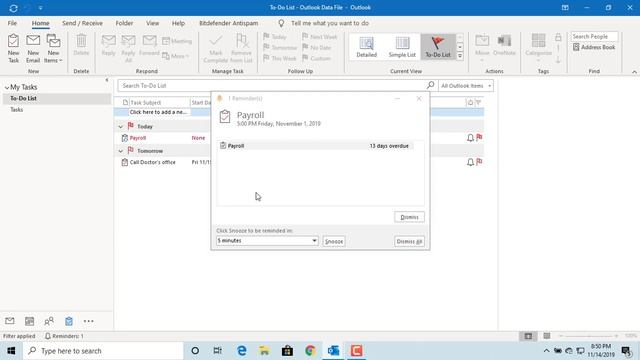Image resolution: width=640 pixels, height=360 pixels.
Task: Open the Bitdefender Antispam tab
Action: click(x=229, y=23)
